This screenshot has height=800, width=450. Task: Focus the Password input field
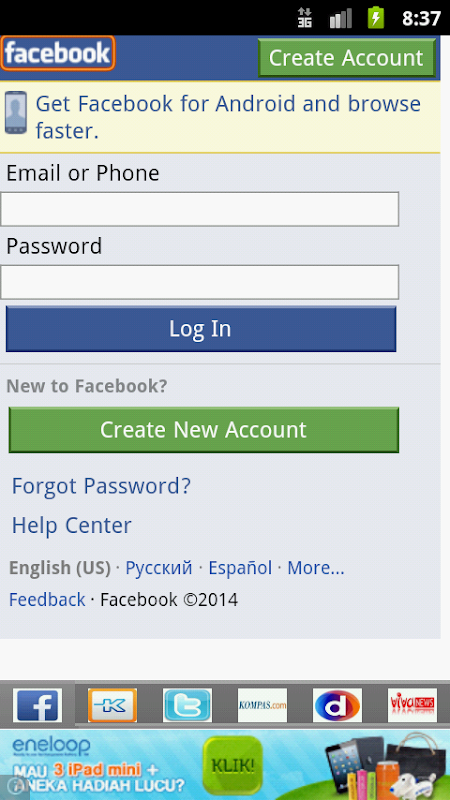point(199,282)
